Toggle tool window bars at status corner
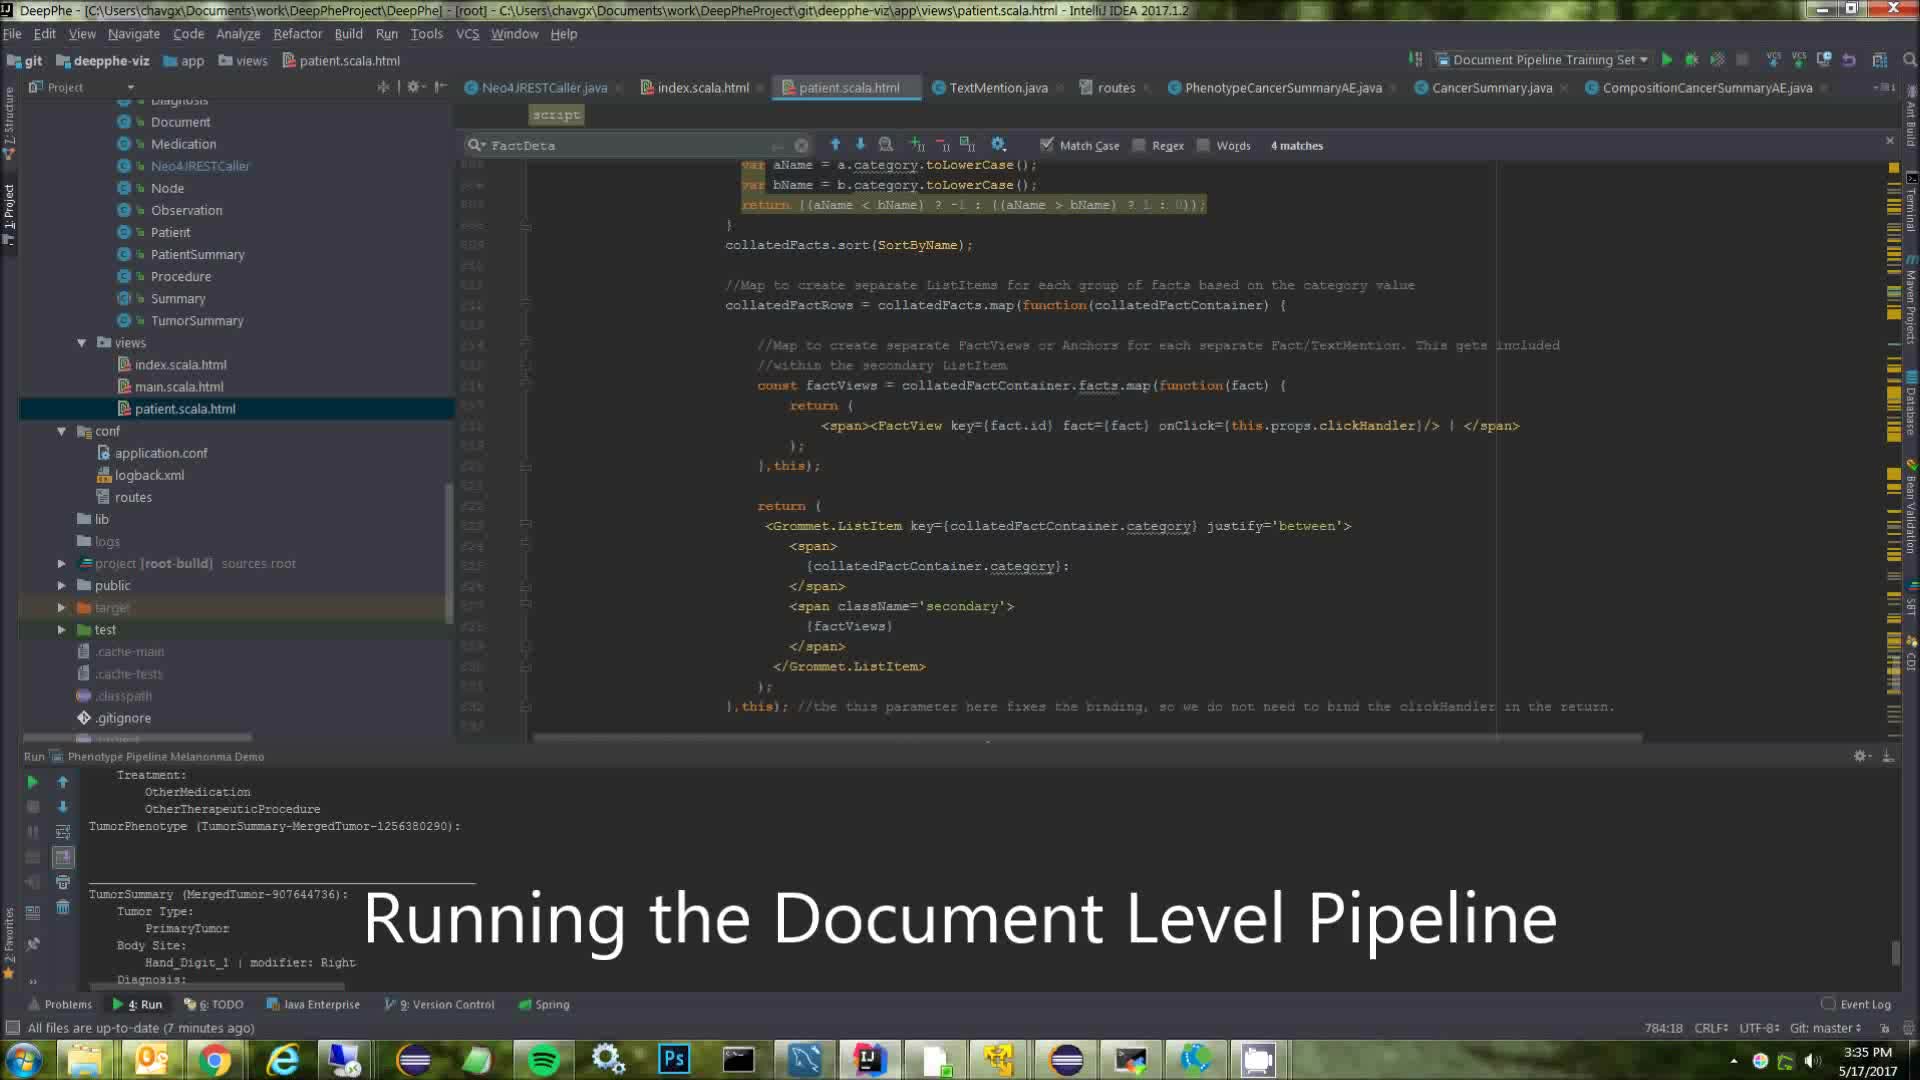 12,1027
